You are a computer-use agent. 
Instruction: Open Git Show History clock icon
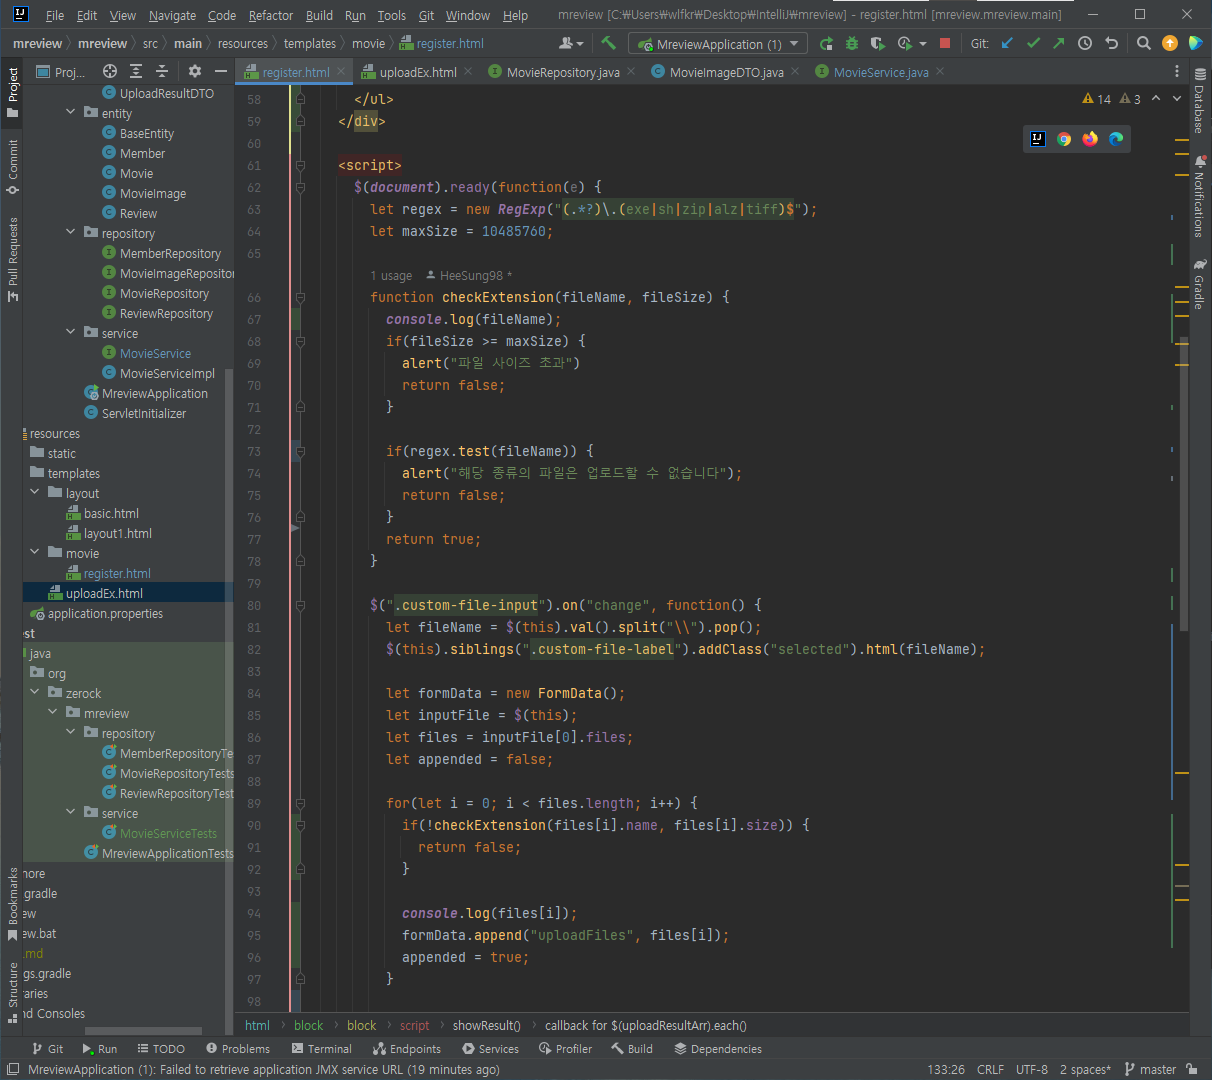click(1085, 43)
